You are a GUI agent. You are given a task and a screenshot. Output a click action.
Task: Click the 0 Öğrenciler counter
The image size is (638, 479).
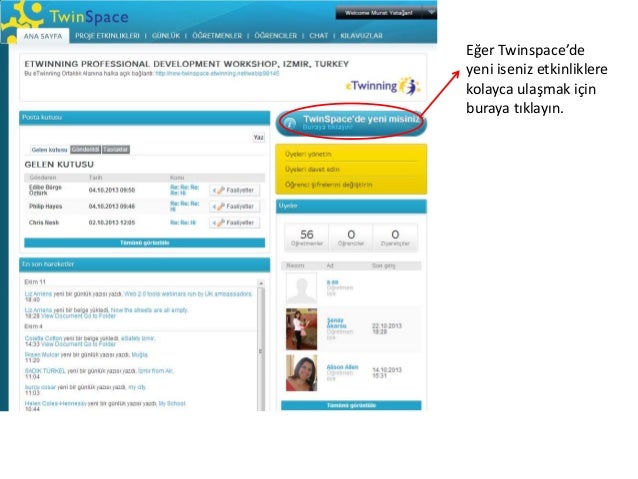point(351,238)
